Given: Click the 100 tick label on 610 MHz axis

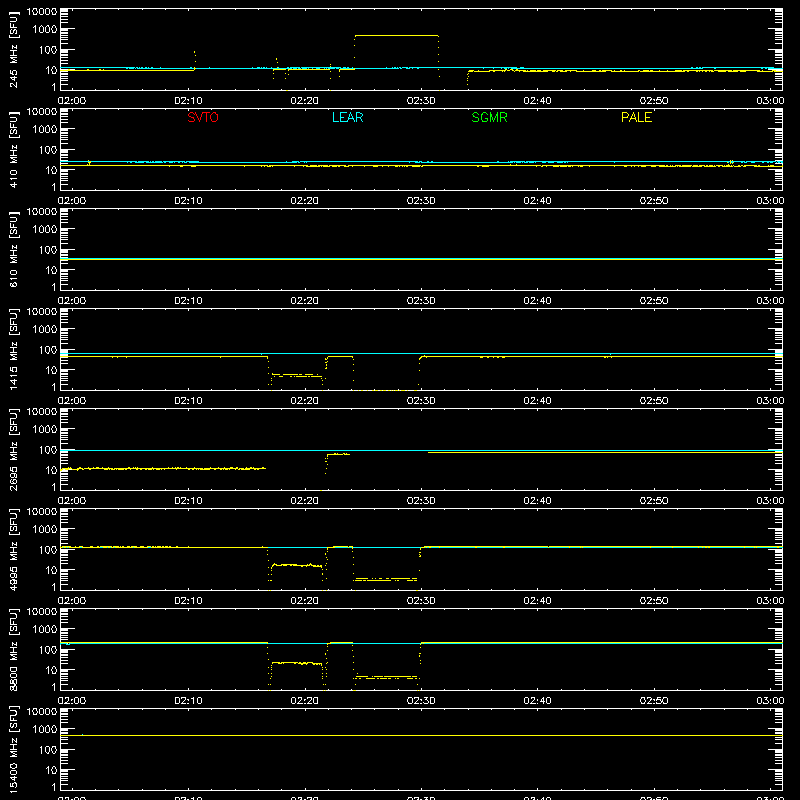Looking at the screenshot, I should [48, 250].
